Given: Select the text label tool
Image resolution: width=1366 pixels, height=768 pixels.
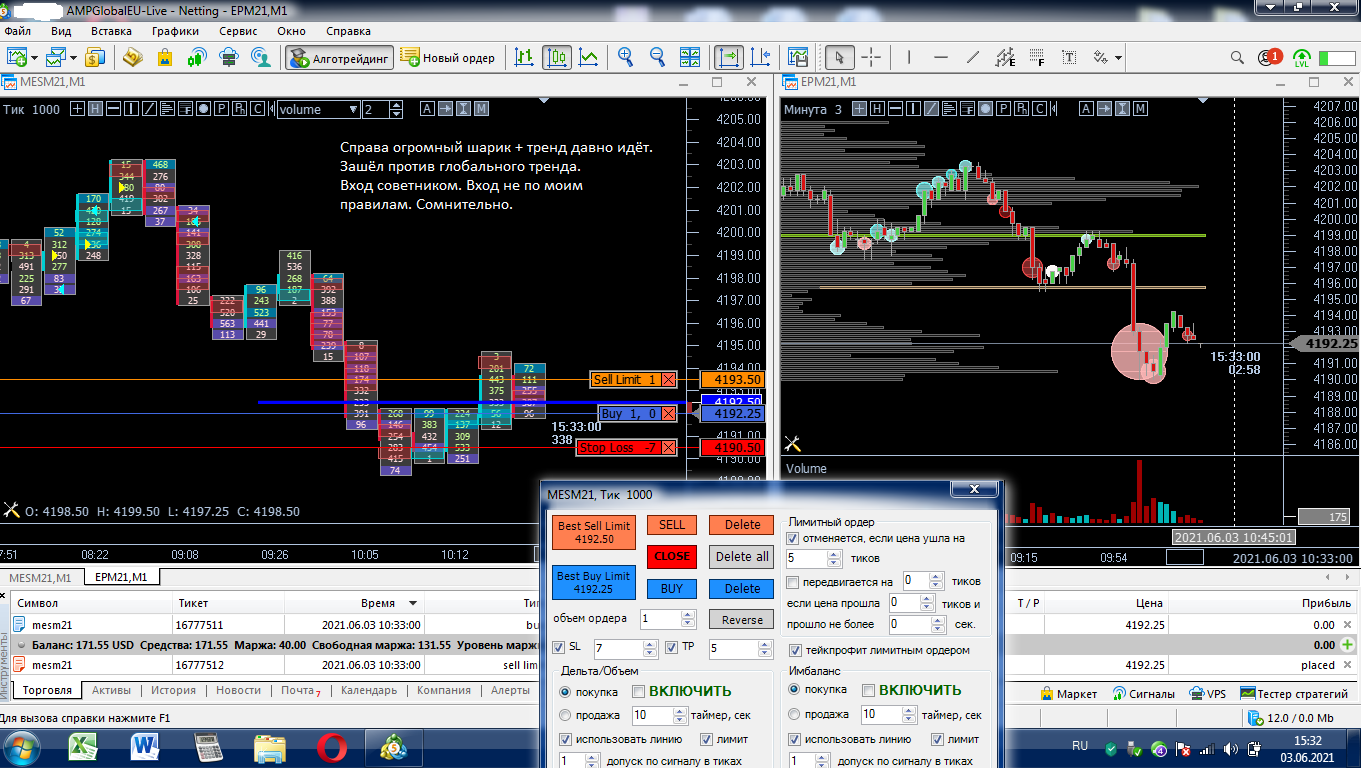Looking at the screenshot, I should click(x=1070, y=57).
